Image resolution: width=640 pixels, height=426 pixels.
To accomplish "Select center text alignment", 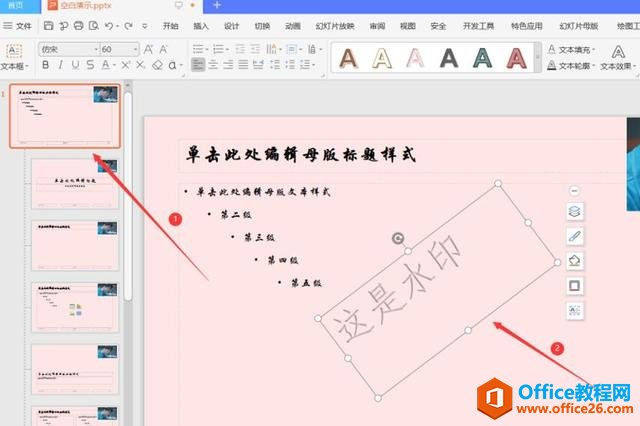I will [x=213, y=64].
